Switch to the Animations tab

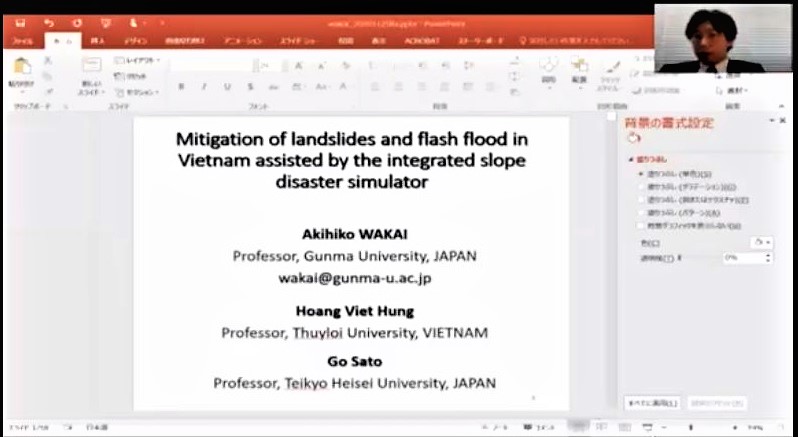[x=243, y=41]
